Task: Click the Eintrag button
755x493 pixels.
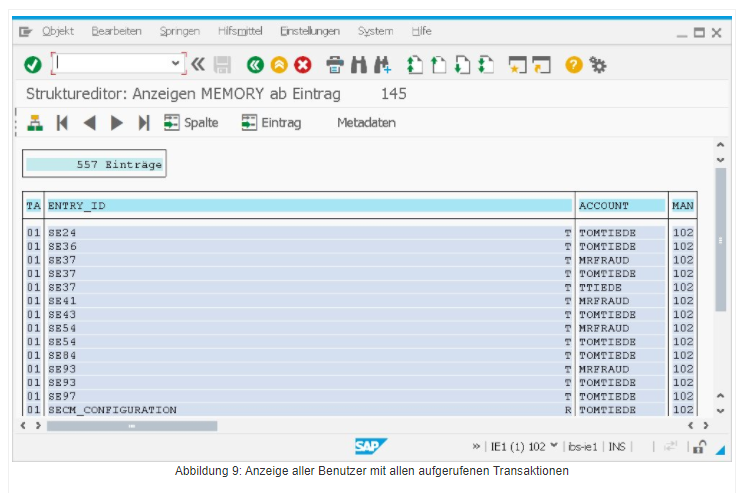Action: click(271, 123)
